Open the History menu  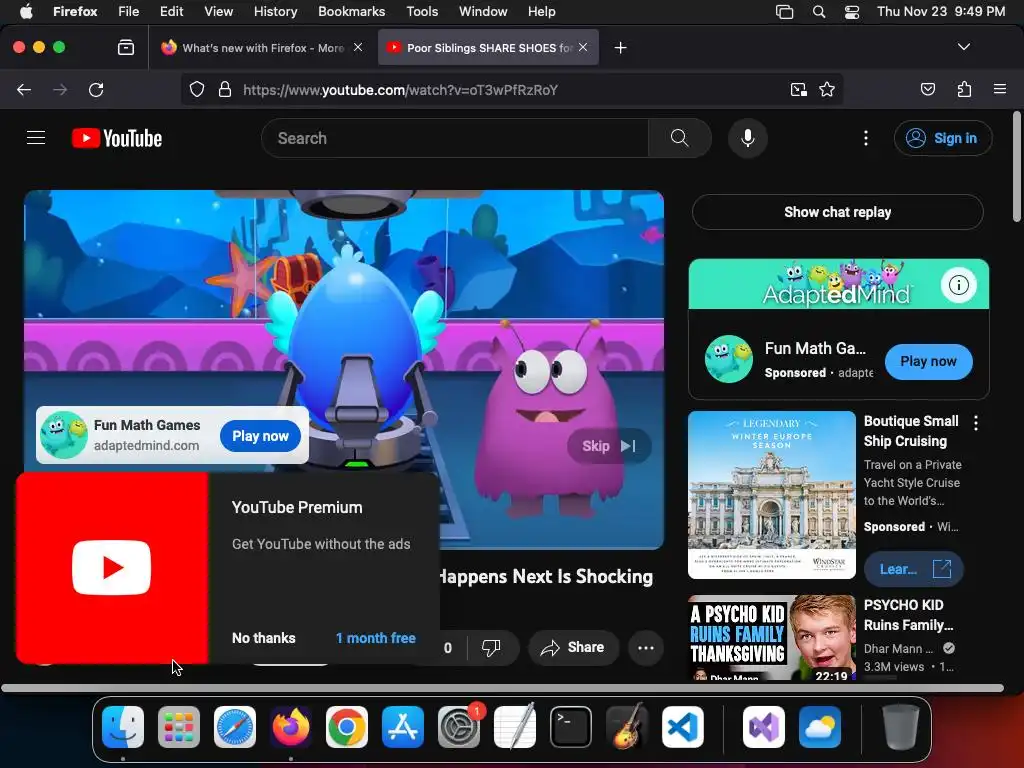pos(275,11)
